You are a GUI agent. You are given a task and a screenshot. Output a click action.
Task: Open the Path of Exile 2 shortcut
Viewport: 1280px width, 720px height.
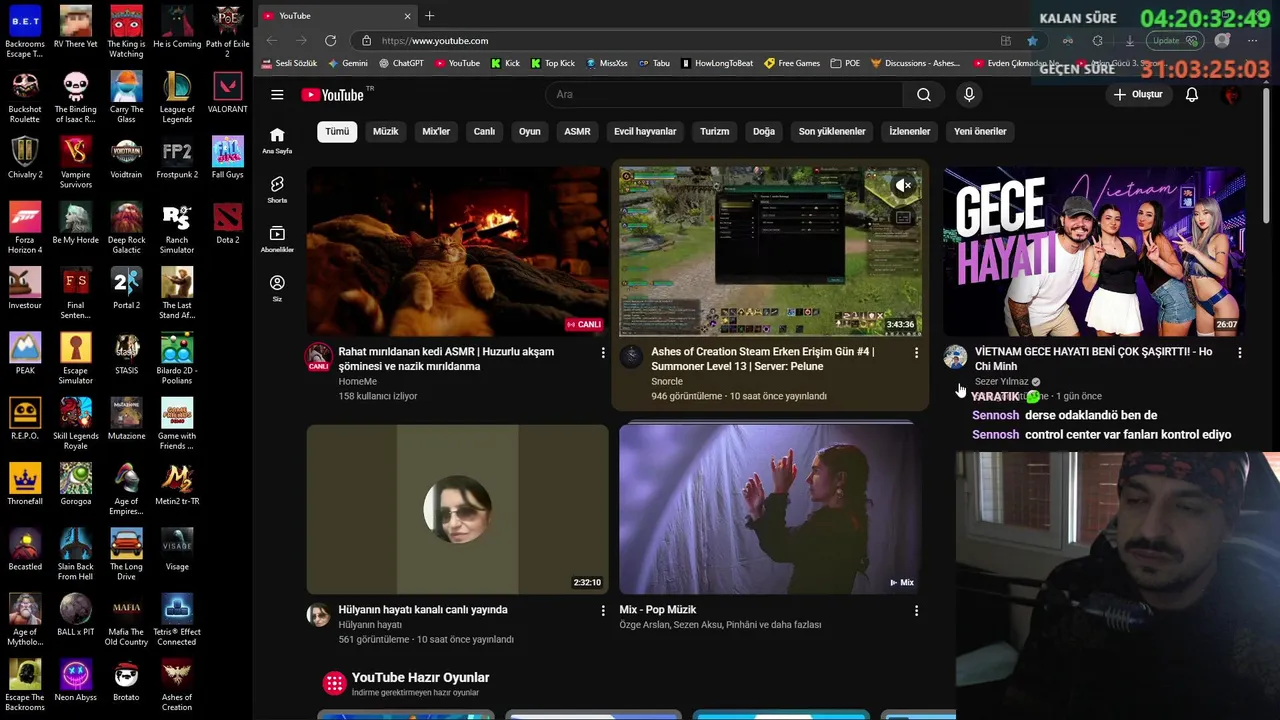coord(227,33)
